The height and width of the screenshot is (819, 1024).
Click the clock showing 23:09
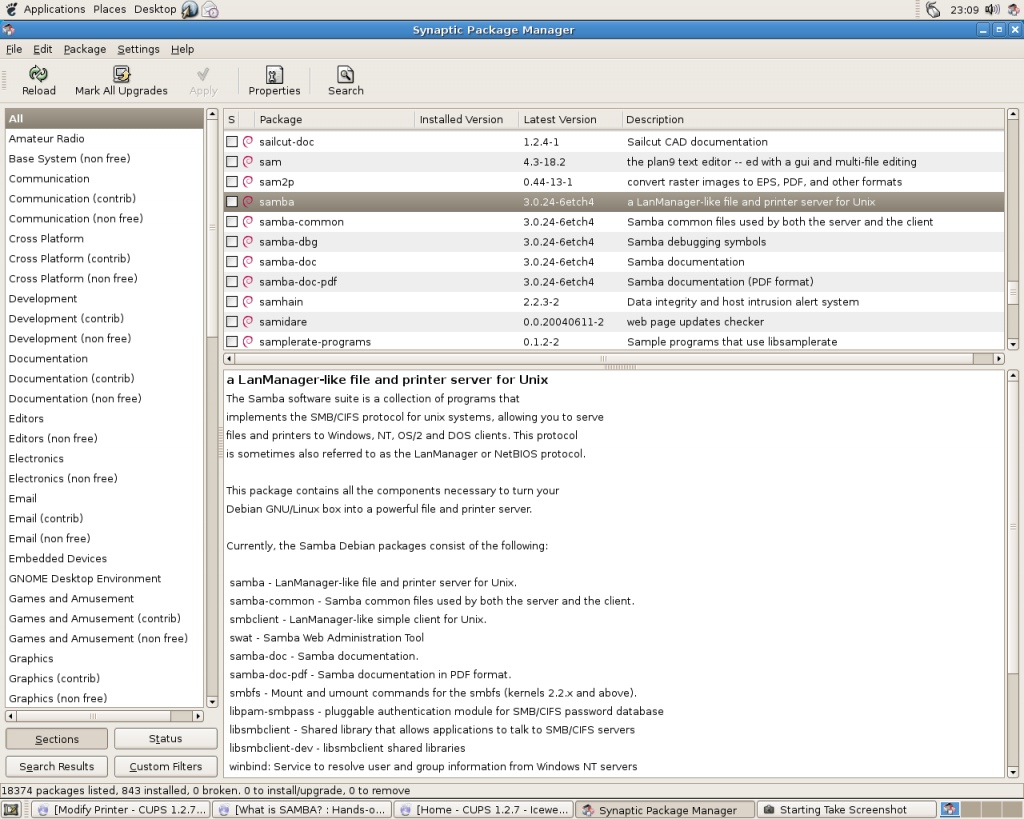pyautogui.click(x=964, y=10)
